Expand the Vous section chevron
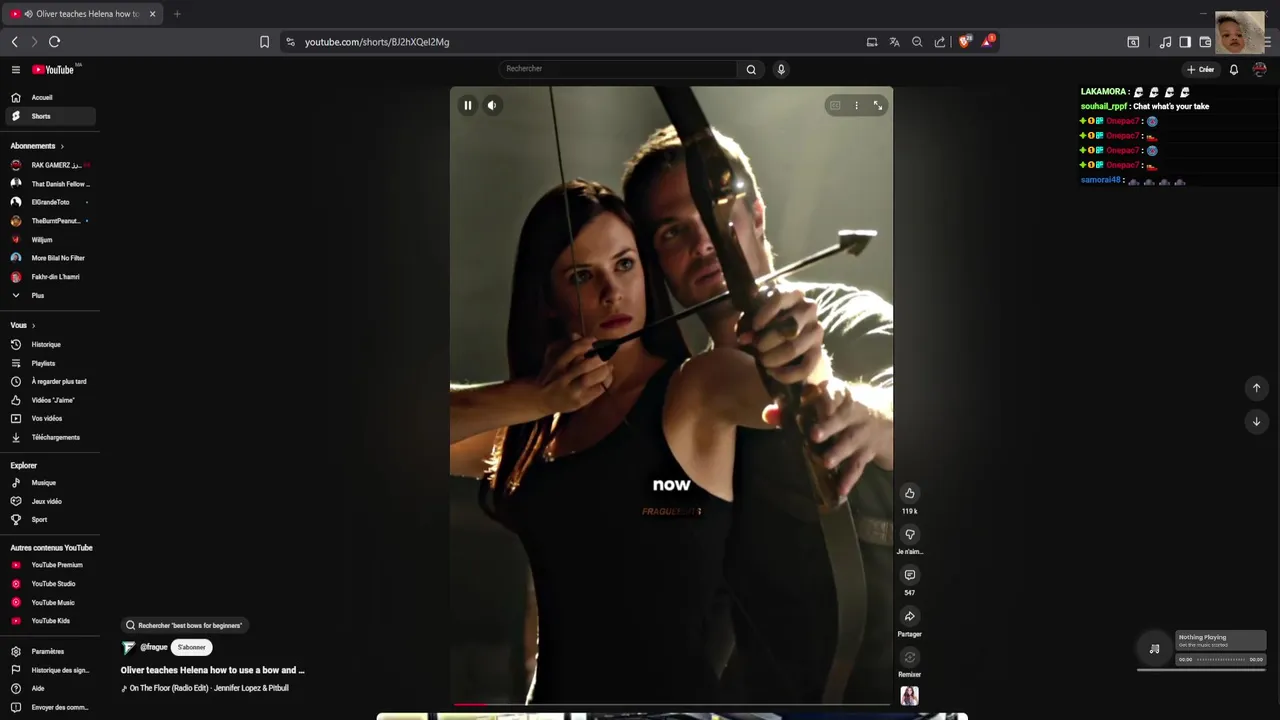This screenshot has width=1280, height=720. coord(33,325)
